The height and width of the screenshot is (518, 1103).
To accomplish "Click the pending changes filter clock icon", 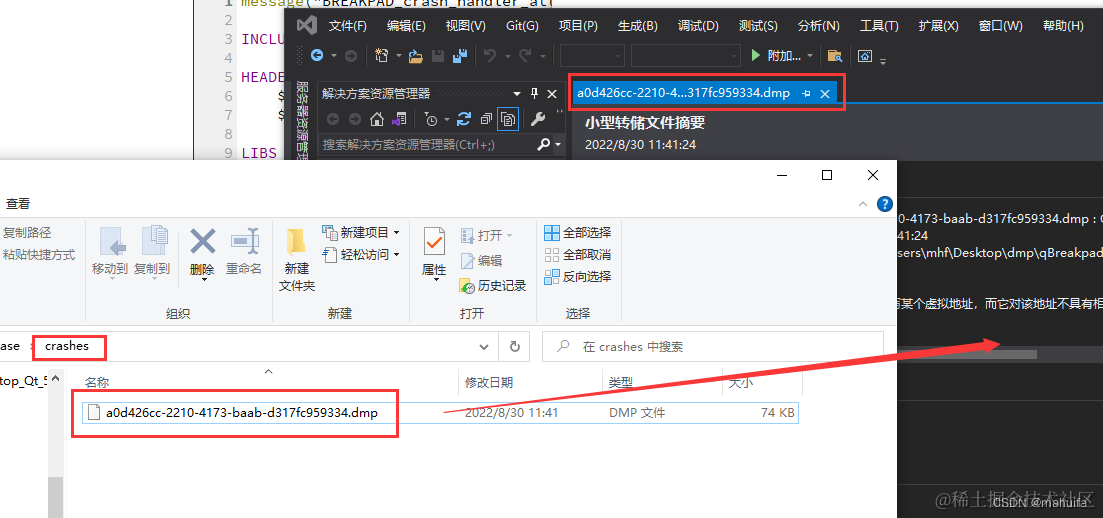I will [431, 119].
